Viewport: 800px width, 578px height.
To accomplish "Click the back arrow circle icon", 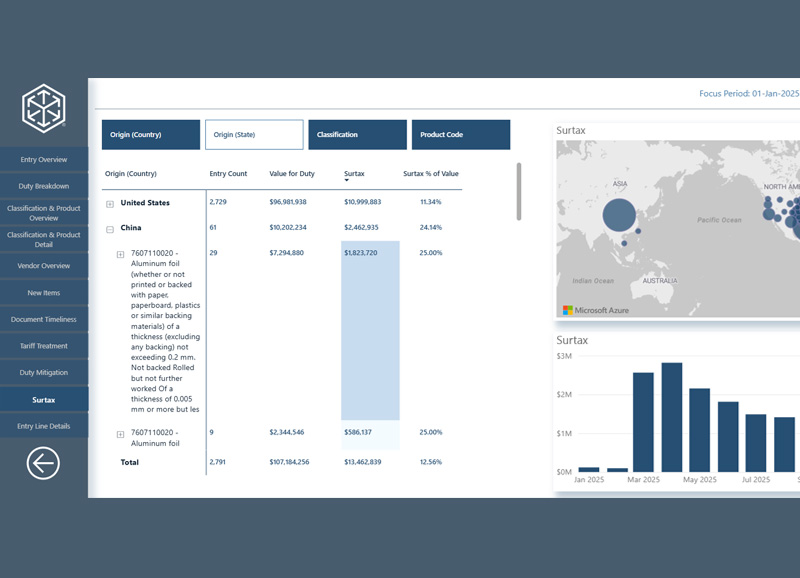I will (x=43, y=462).
